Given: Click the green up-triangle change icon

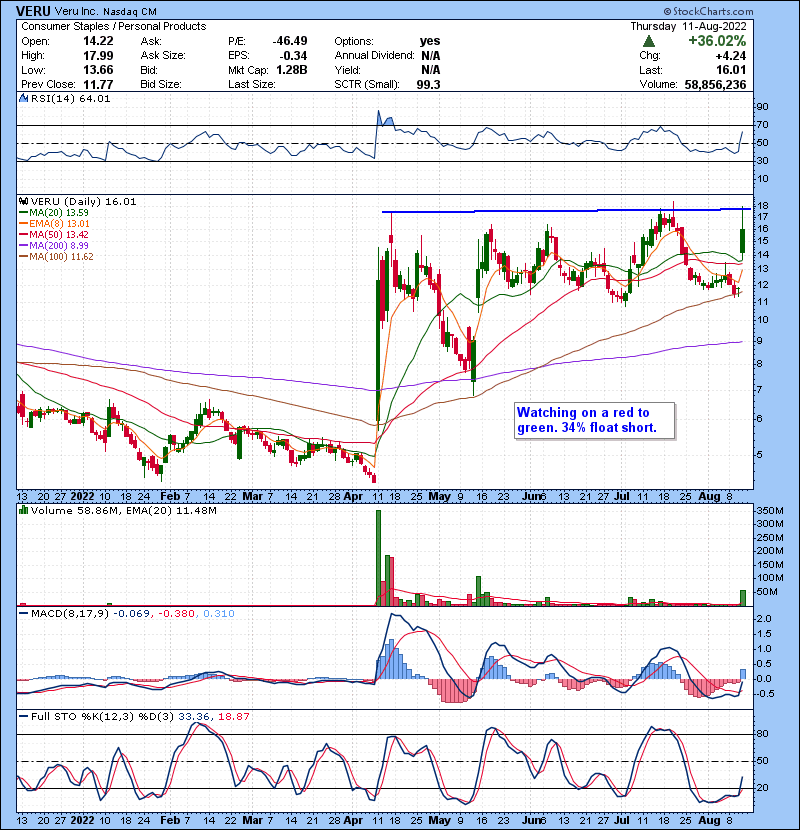Looking at the screenshot, I should [649, 41].
